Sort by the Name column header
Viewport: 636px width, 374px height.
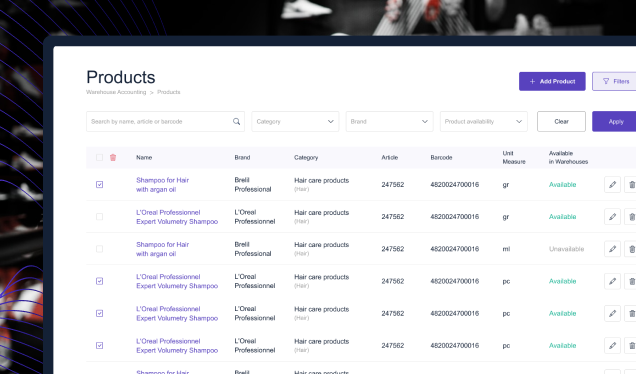coord(144,157)
